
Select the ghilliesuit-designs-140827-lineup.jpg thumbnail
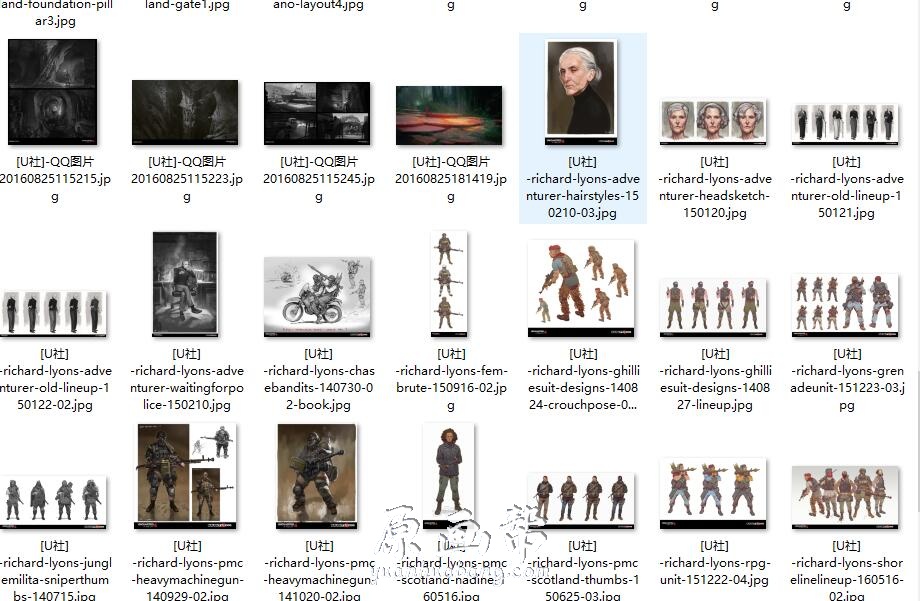(713, 306)
